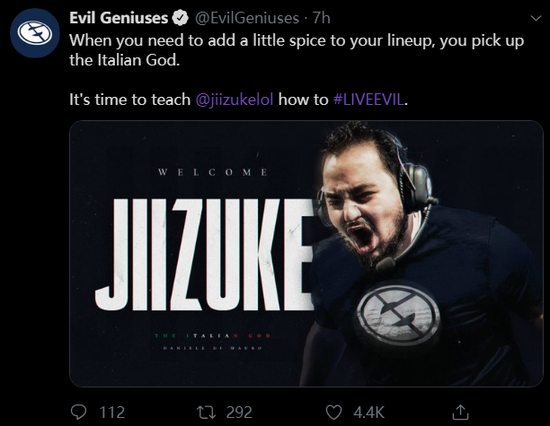Click the 292 retweets count
The height and width of the screenshot is (426, 550).
(239, 412)
